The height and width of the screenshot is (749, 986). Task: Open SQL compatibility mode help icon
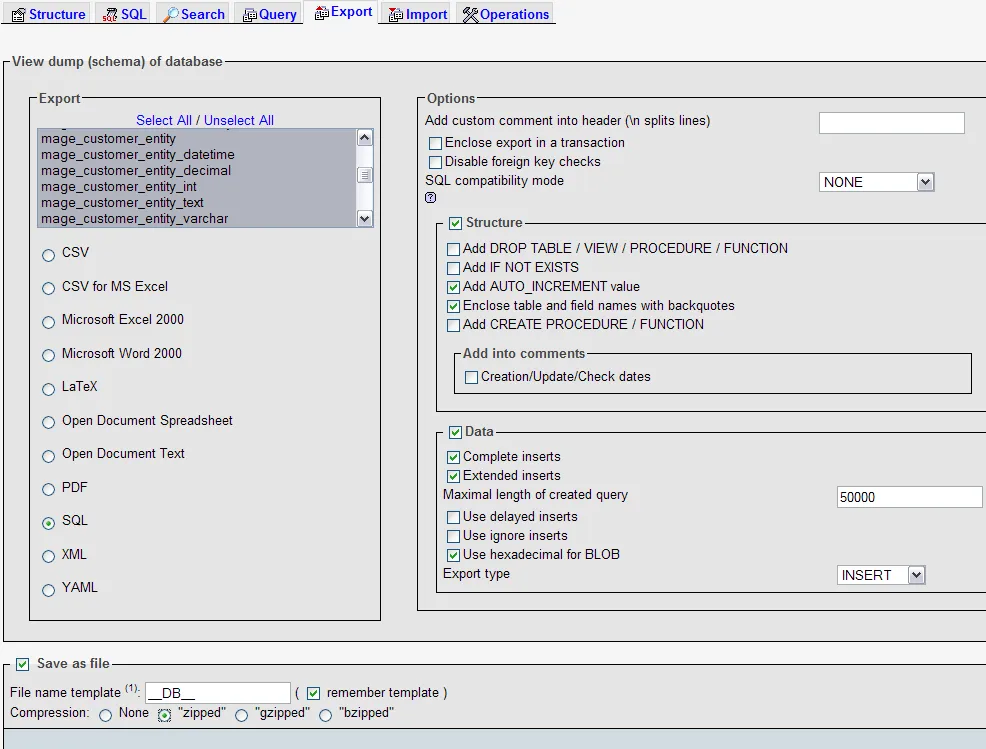pos(431,198)
